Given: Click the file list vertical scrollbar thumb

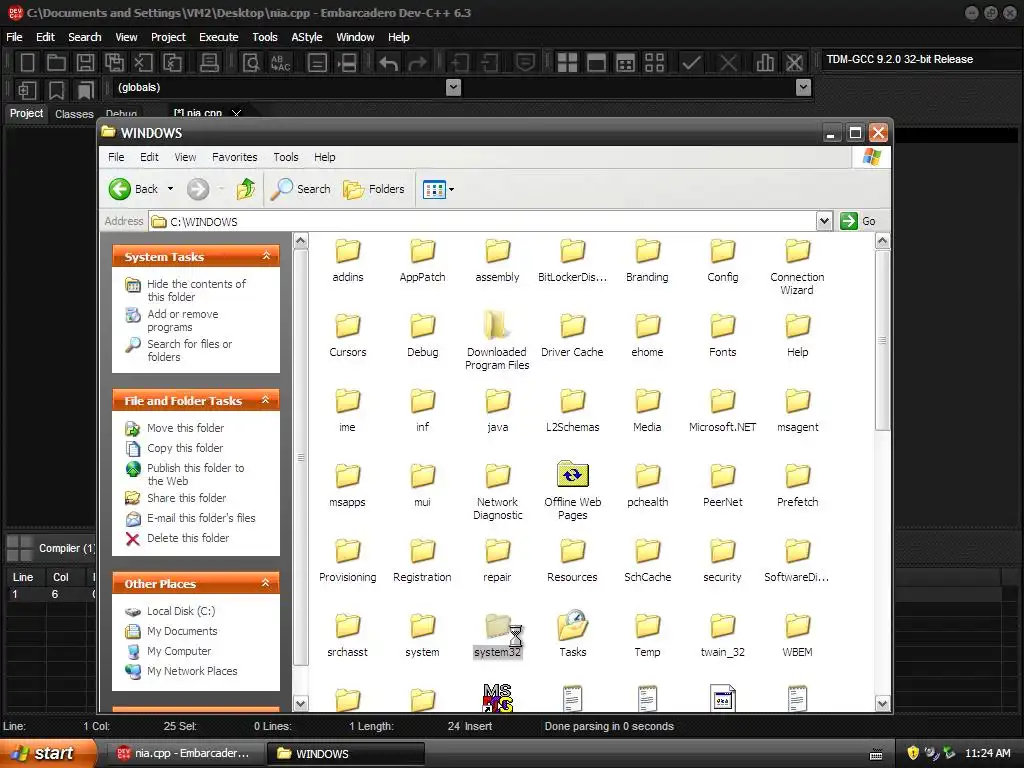Looking at the screenshot, I should pyautogui.click(x=882, y=340).
